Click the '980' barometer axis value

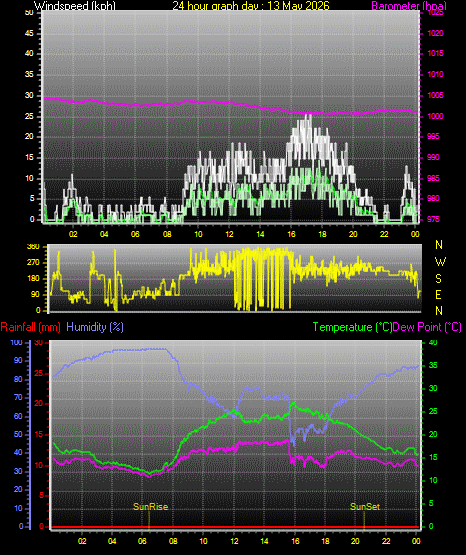[433, 198]
